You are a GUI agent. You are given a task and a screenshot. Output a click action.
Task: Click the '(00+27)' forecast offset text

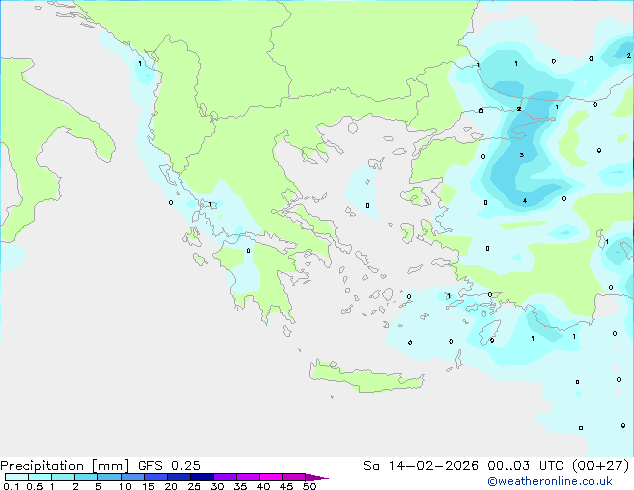click(x=600, y=466)
